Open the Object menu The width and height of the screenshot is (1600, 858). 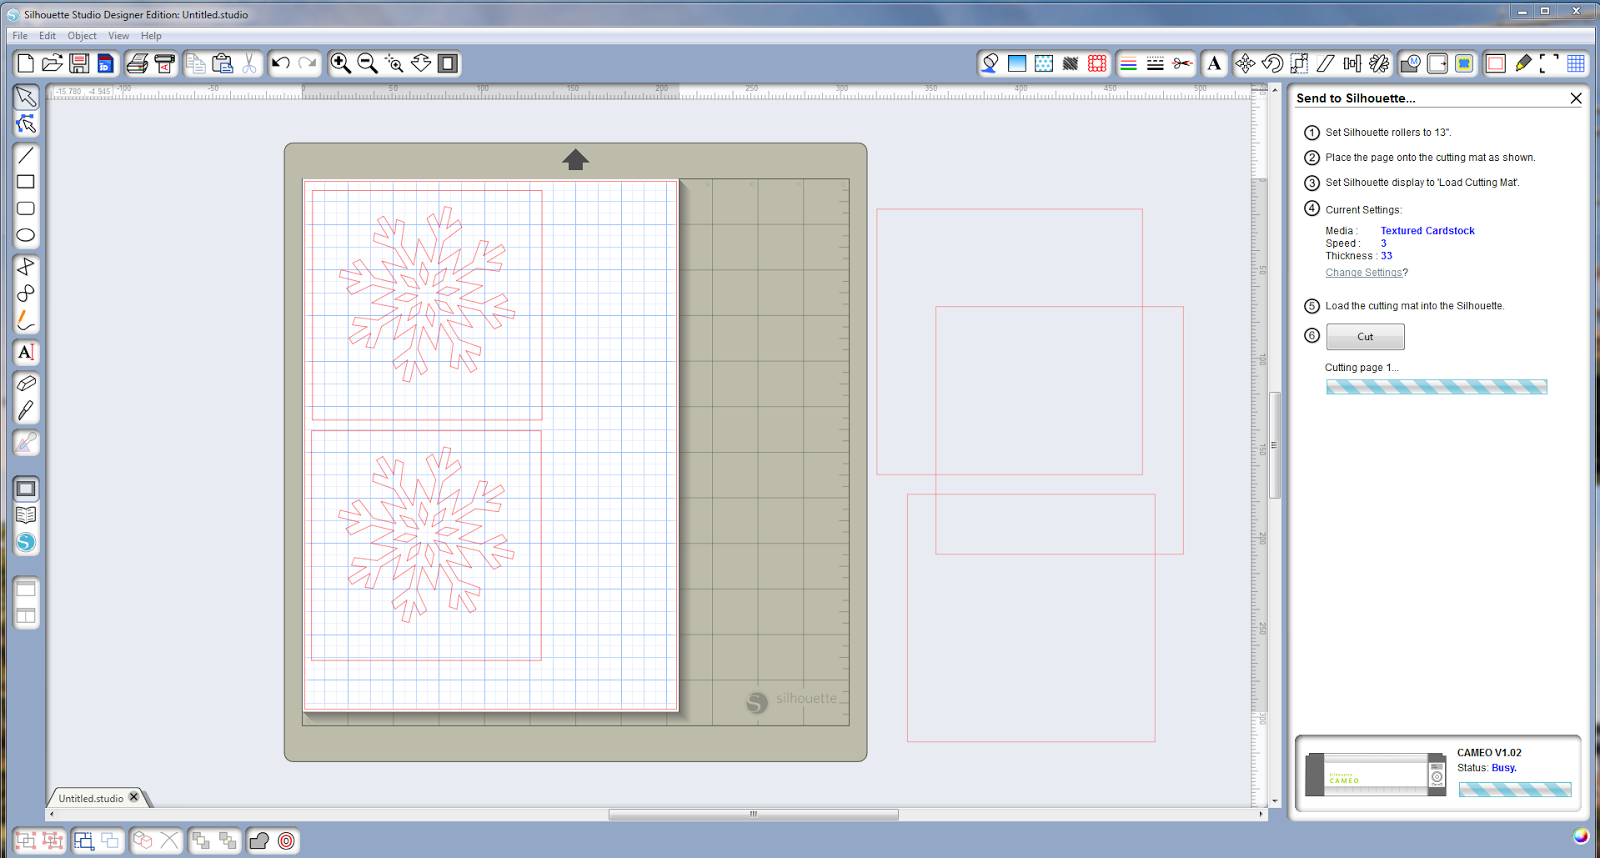tap(82, 36)
